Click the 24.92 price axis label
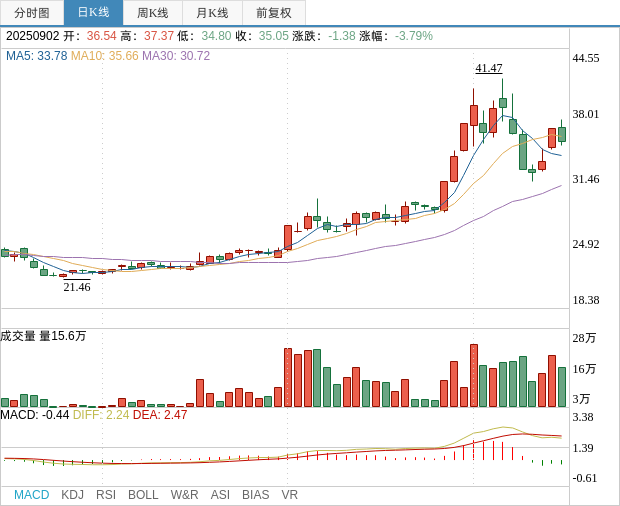Image resolution: width=620 pixels, height=506 pixels. [586, 244]
